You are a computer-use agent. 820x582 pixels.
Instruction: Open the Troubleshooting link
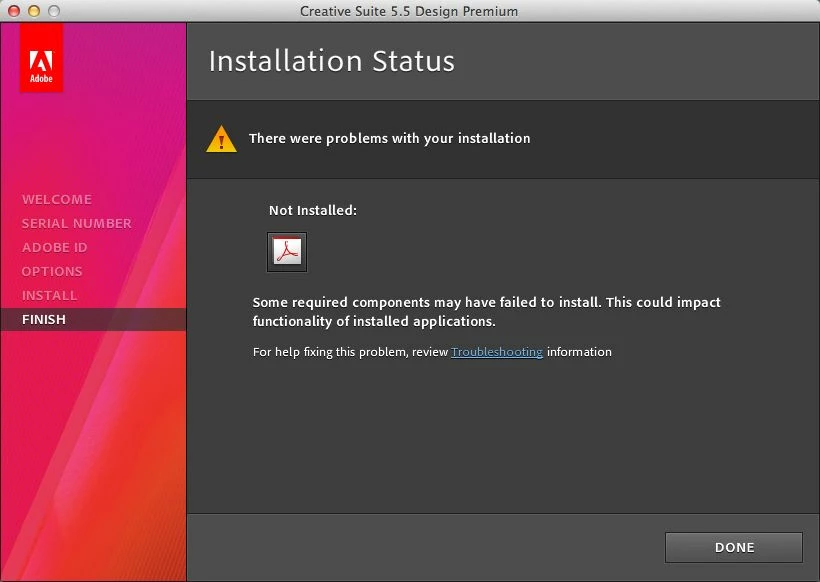point(497,352)
